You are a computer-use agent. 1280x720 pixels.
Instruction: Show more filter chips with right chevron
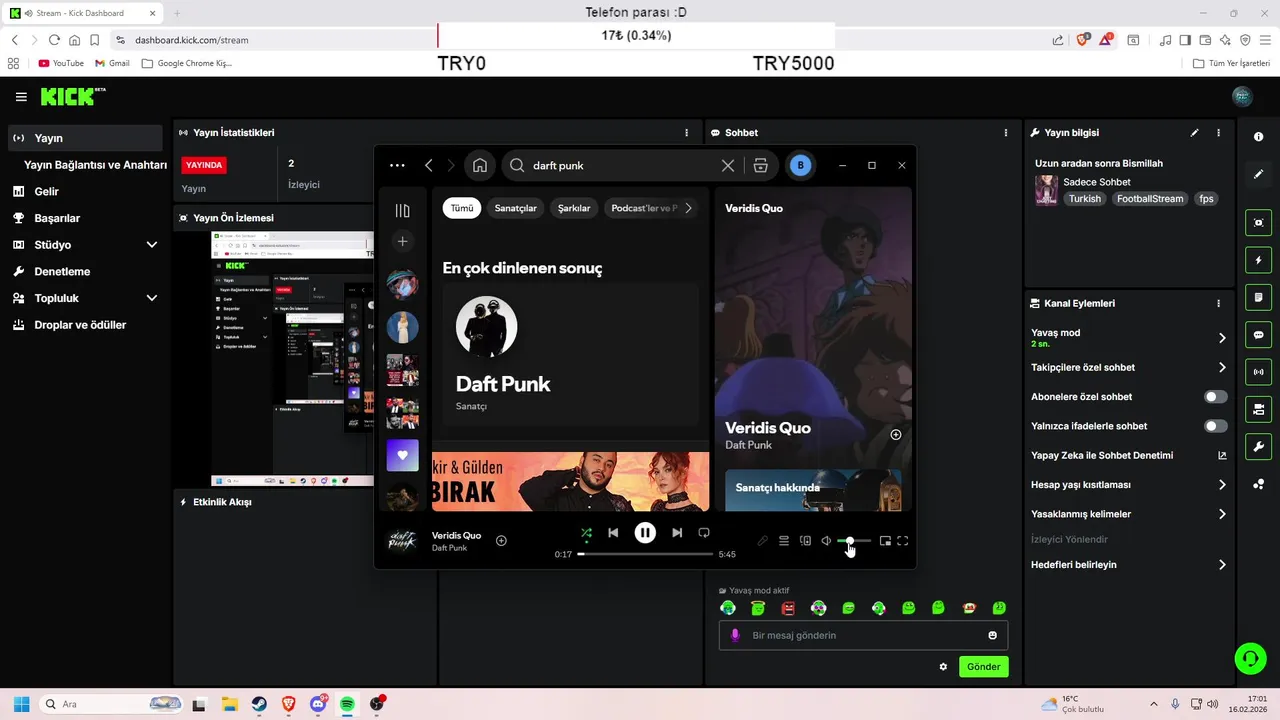(688, 208)
